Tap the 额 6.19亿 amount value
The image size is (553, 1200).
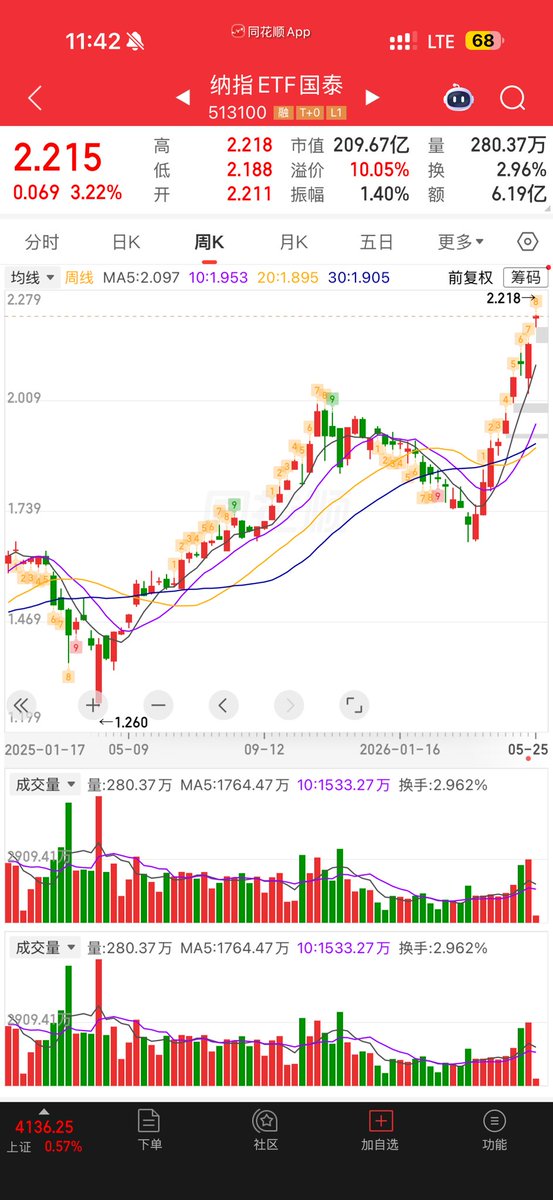(x=487, y=194)
